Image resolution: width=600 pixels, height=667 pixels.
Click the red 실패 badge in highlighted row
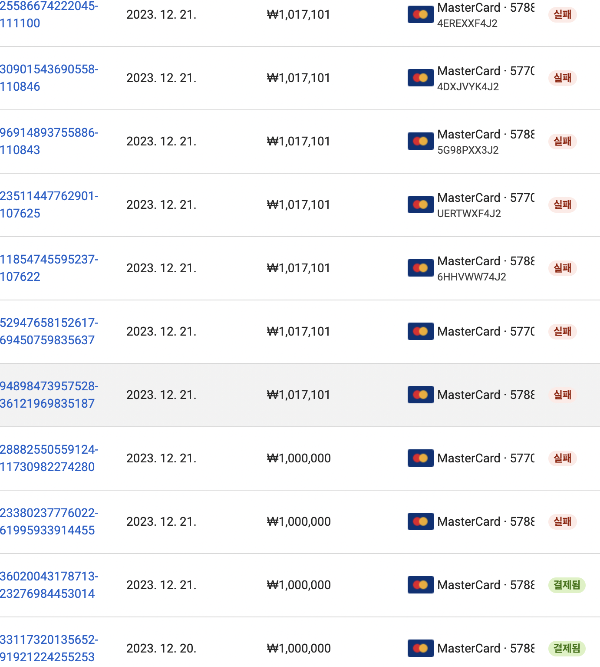point(562,395)
